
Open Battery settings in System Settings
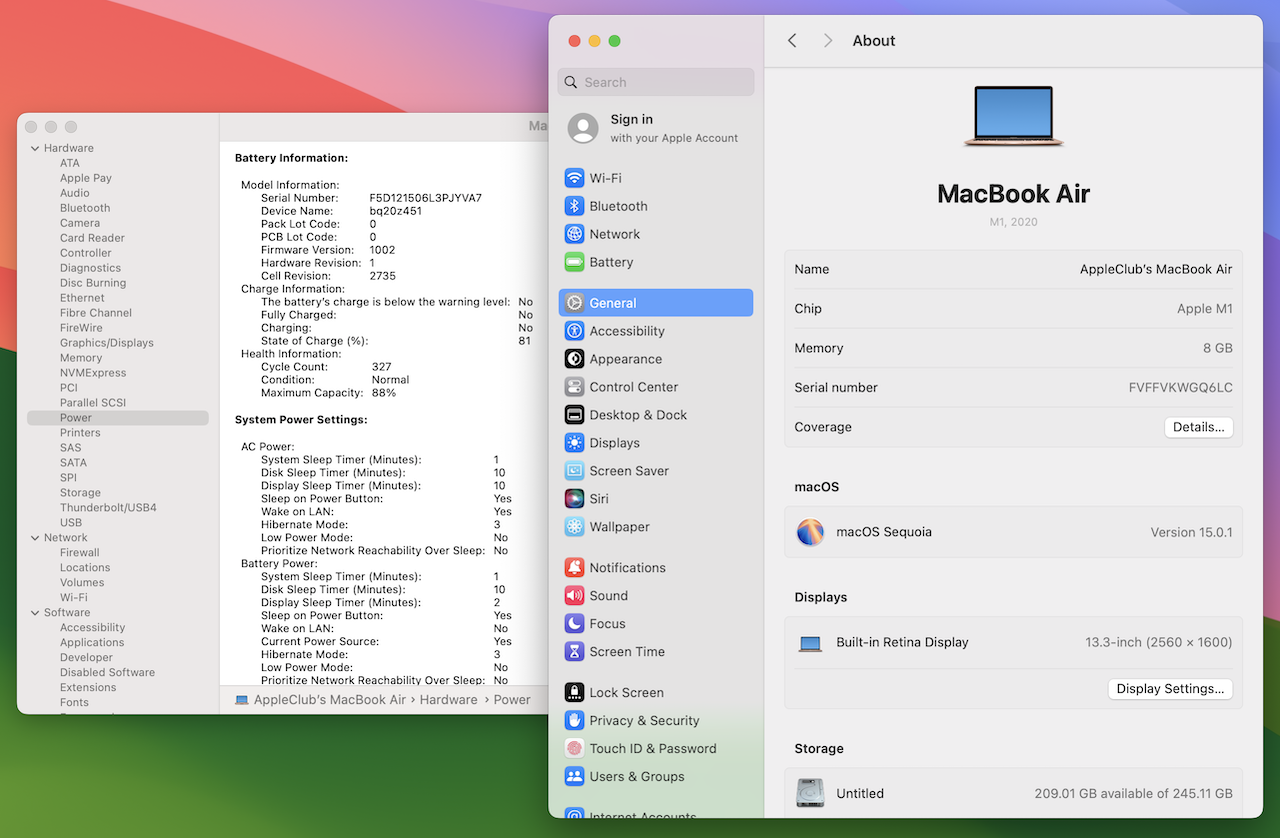pos(655,262)
